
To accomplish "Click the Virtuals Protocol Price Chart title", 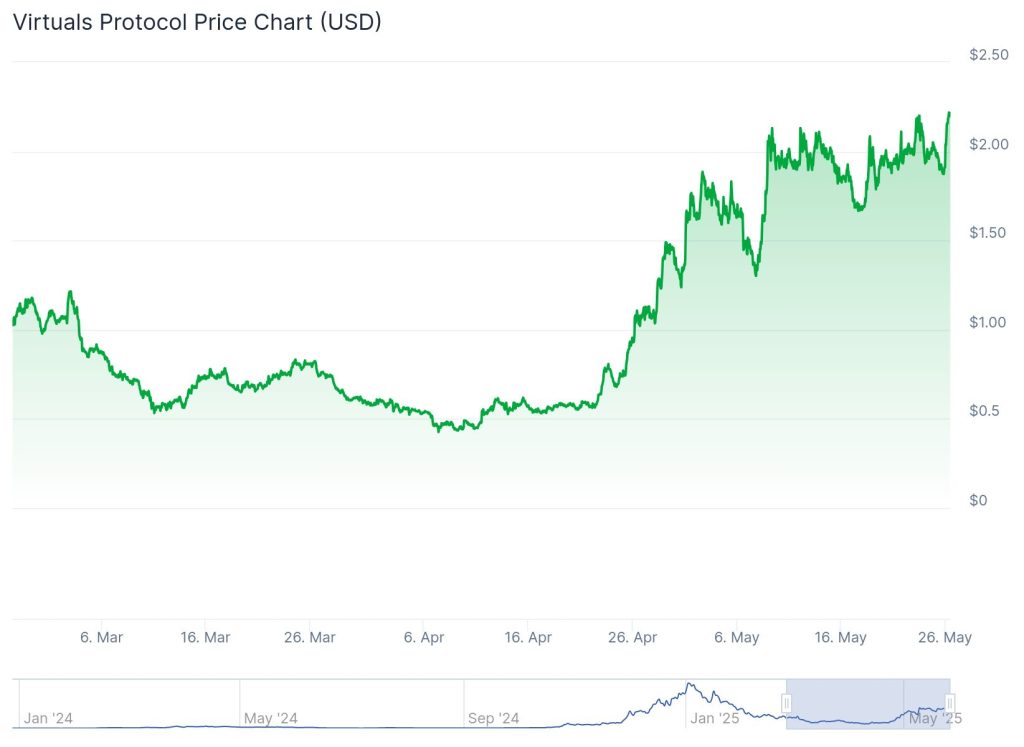I will 197,22.
